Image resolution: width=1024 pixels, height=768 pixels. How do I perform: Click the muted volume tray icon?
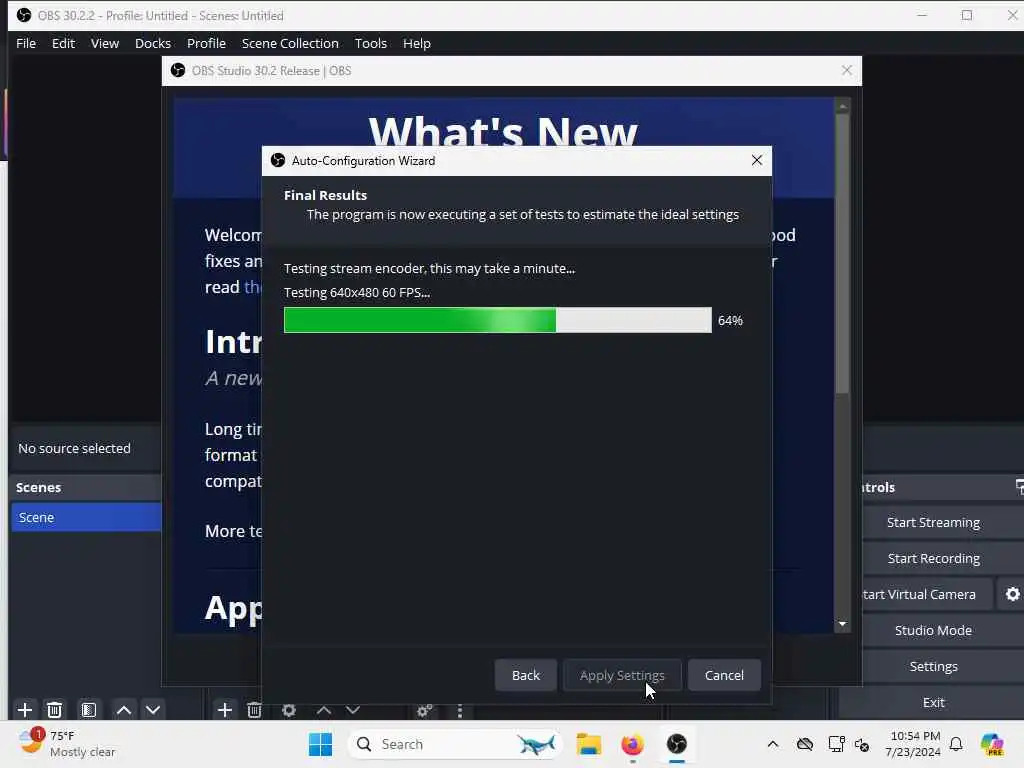click(x=861, y=744)
